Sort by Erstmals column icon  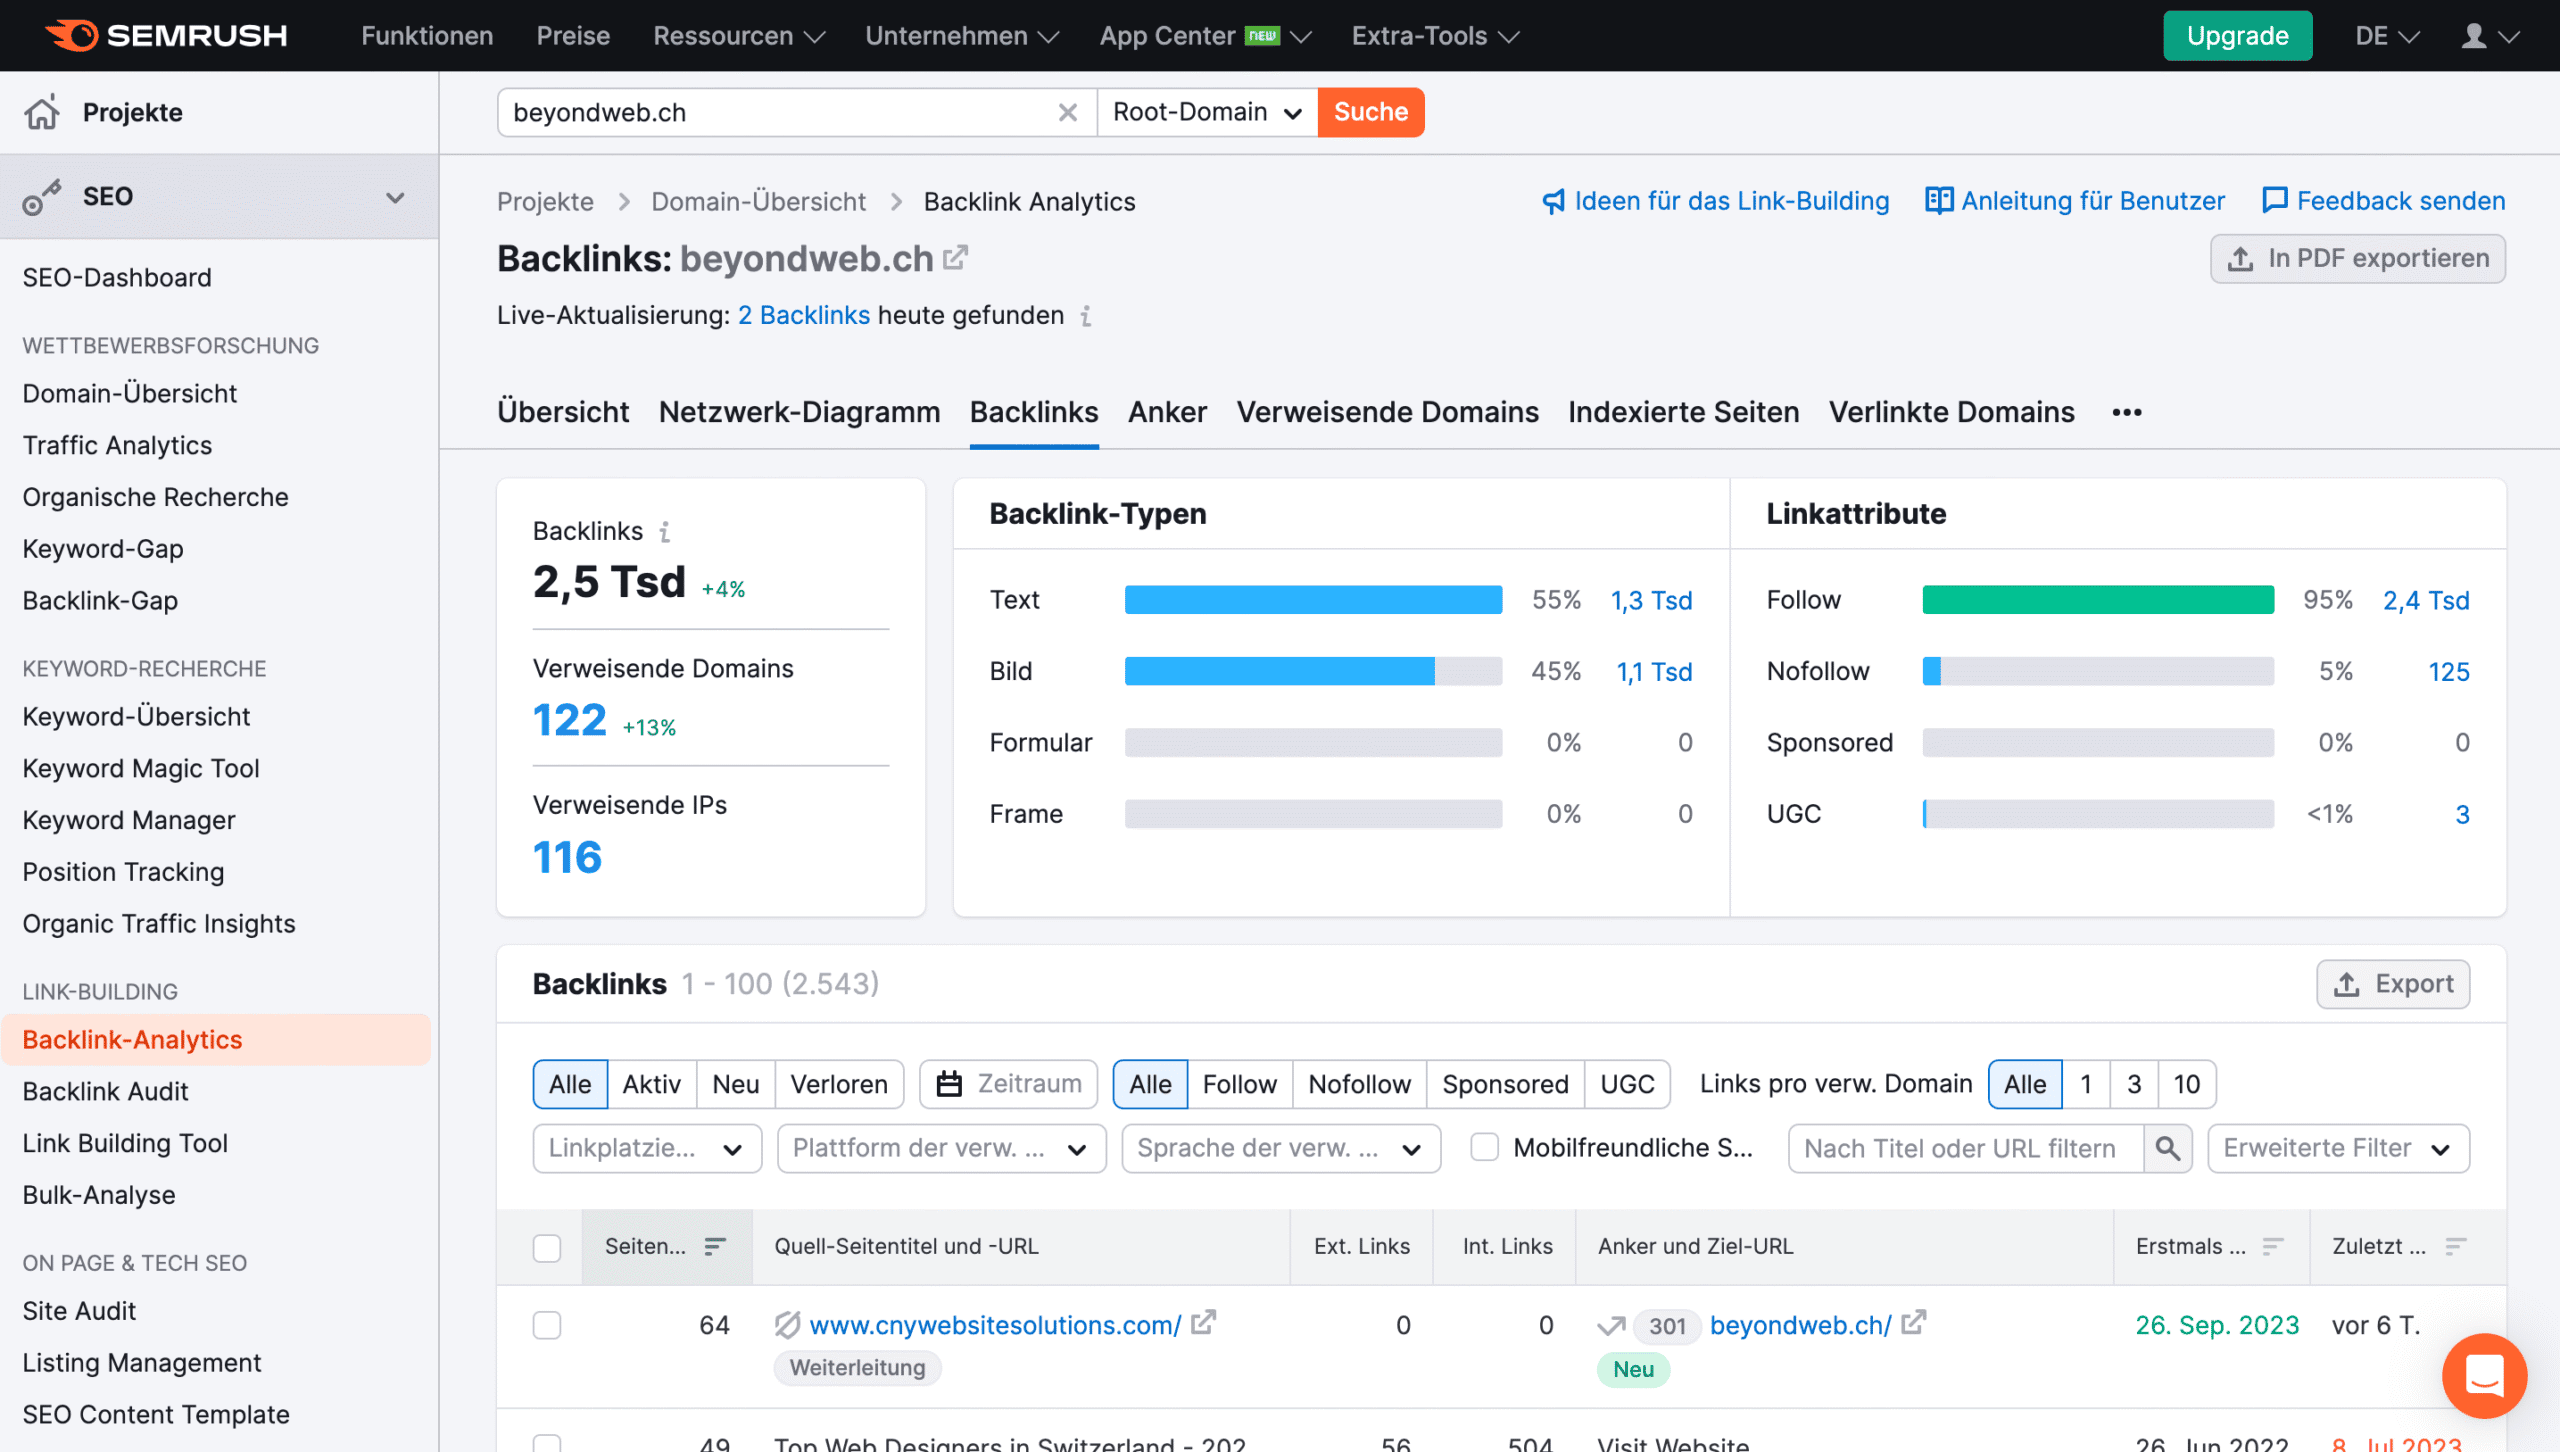click(x=2272, y=1247)
